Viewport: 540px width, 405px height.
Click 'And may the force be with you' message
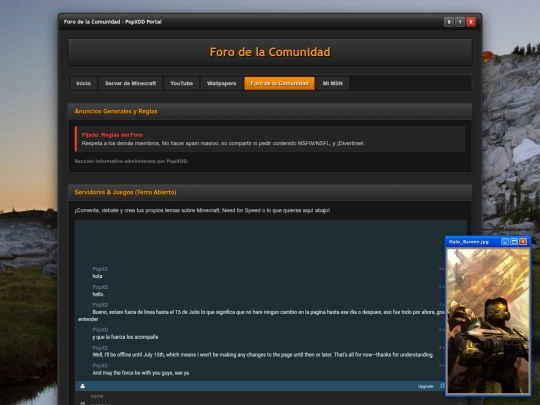(141, 373)
